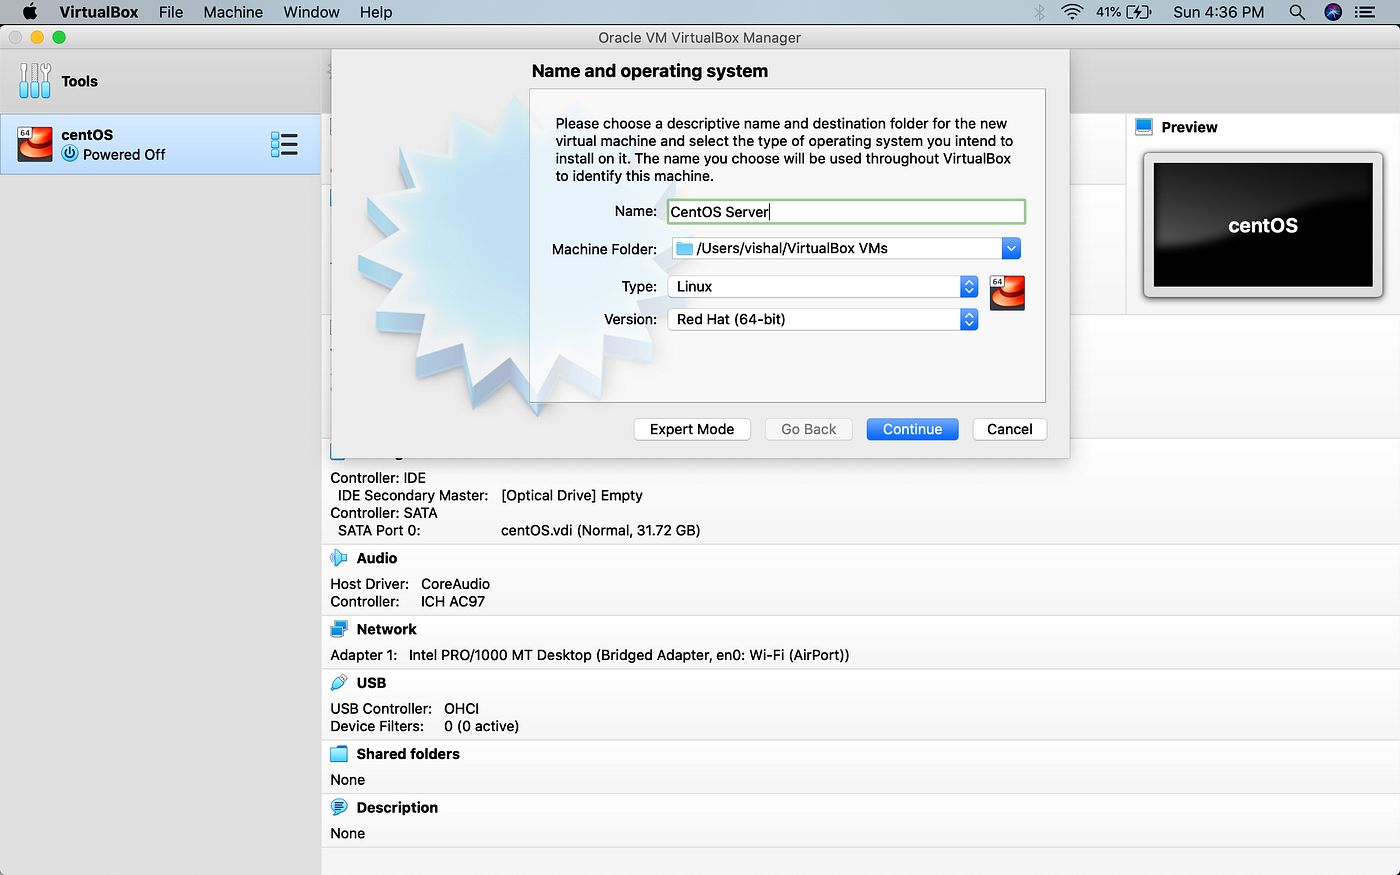
Task: Open the File menu
Action: click(x=171, y=12)
